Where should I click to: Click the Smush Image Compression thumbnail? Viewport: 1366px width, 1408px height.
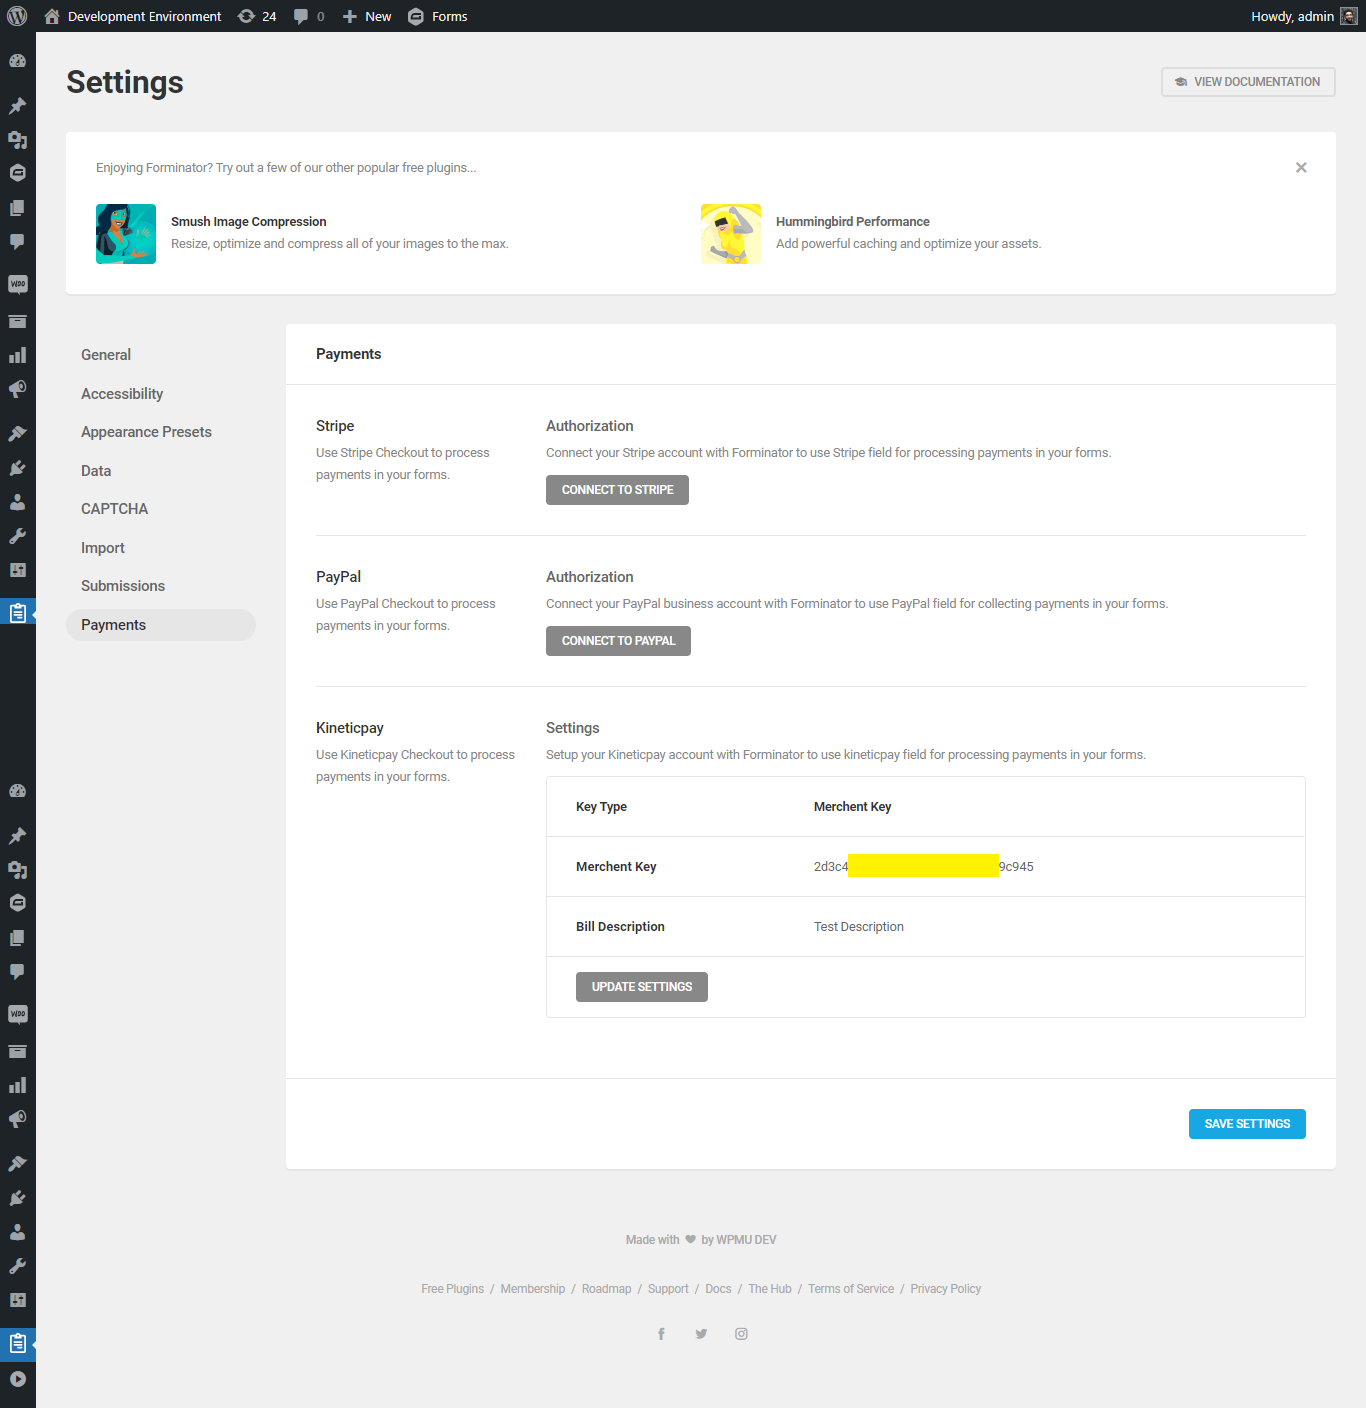(x=126, y=234)
